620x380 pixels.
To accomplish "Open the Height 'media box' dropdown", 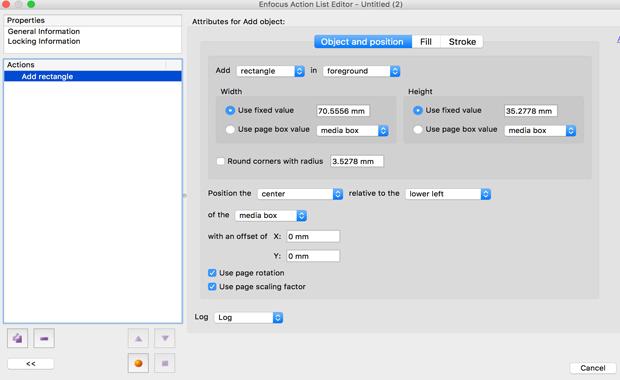I will pyautogui.click(x=540, y=130).
